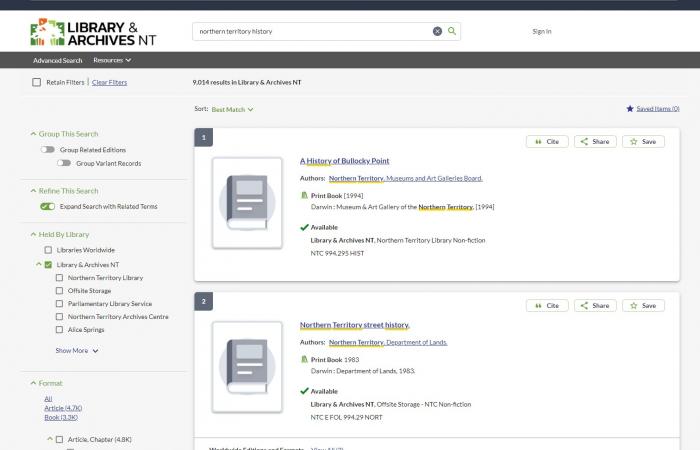Click the Clear Filters link
Screen dimensions: 700x450
(x=109, y=82)
